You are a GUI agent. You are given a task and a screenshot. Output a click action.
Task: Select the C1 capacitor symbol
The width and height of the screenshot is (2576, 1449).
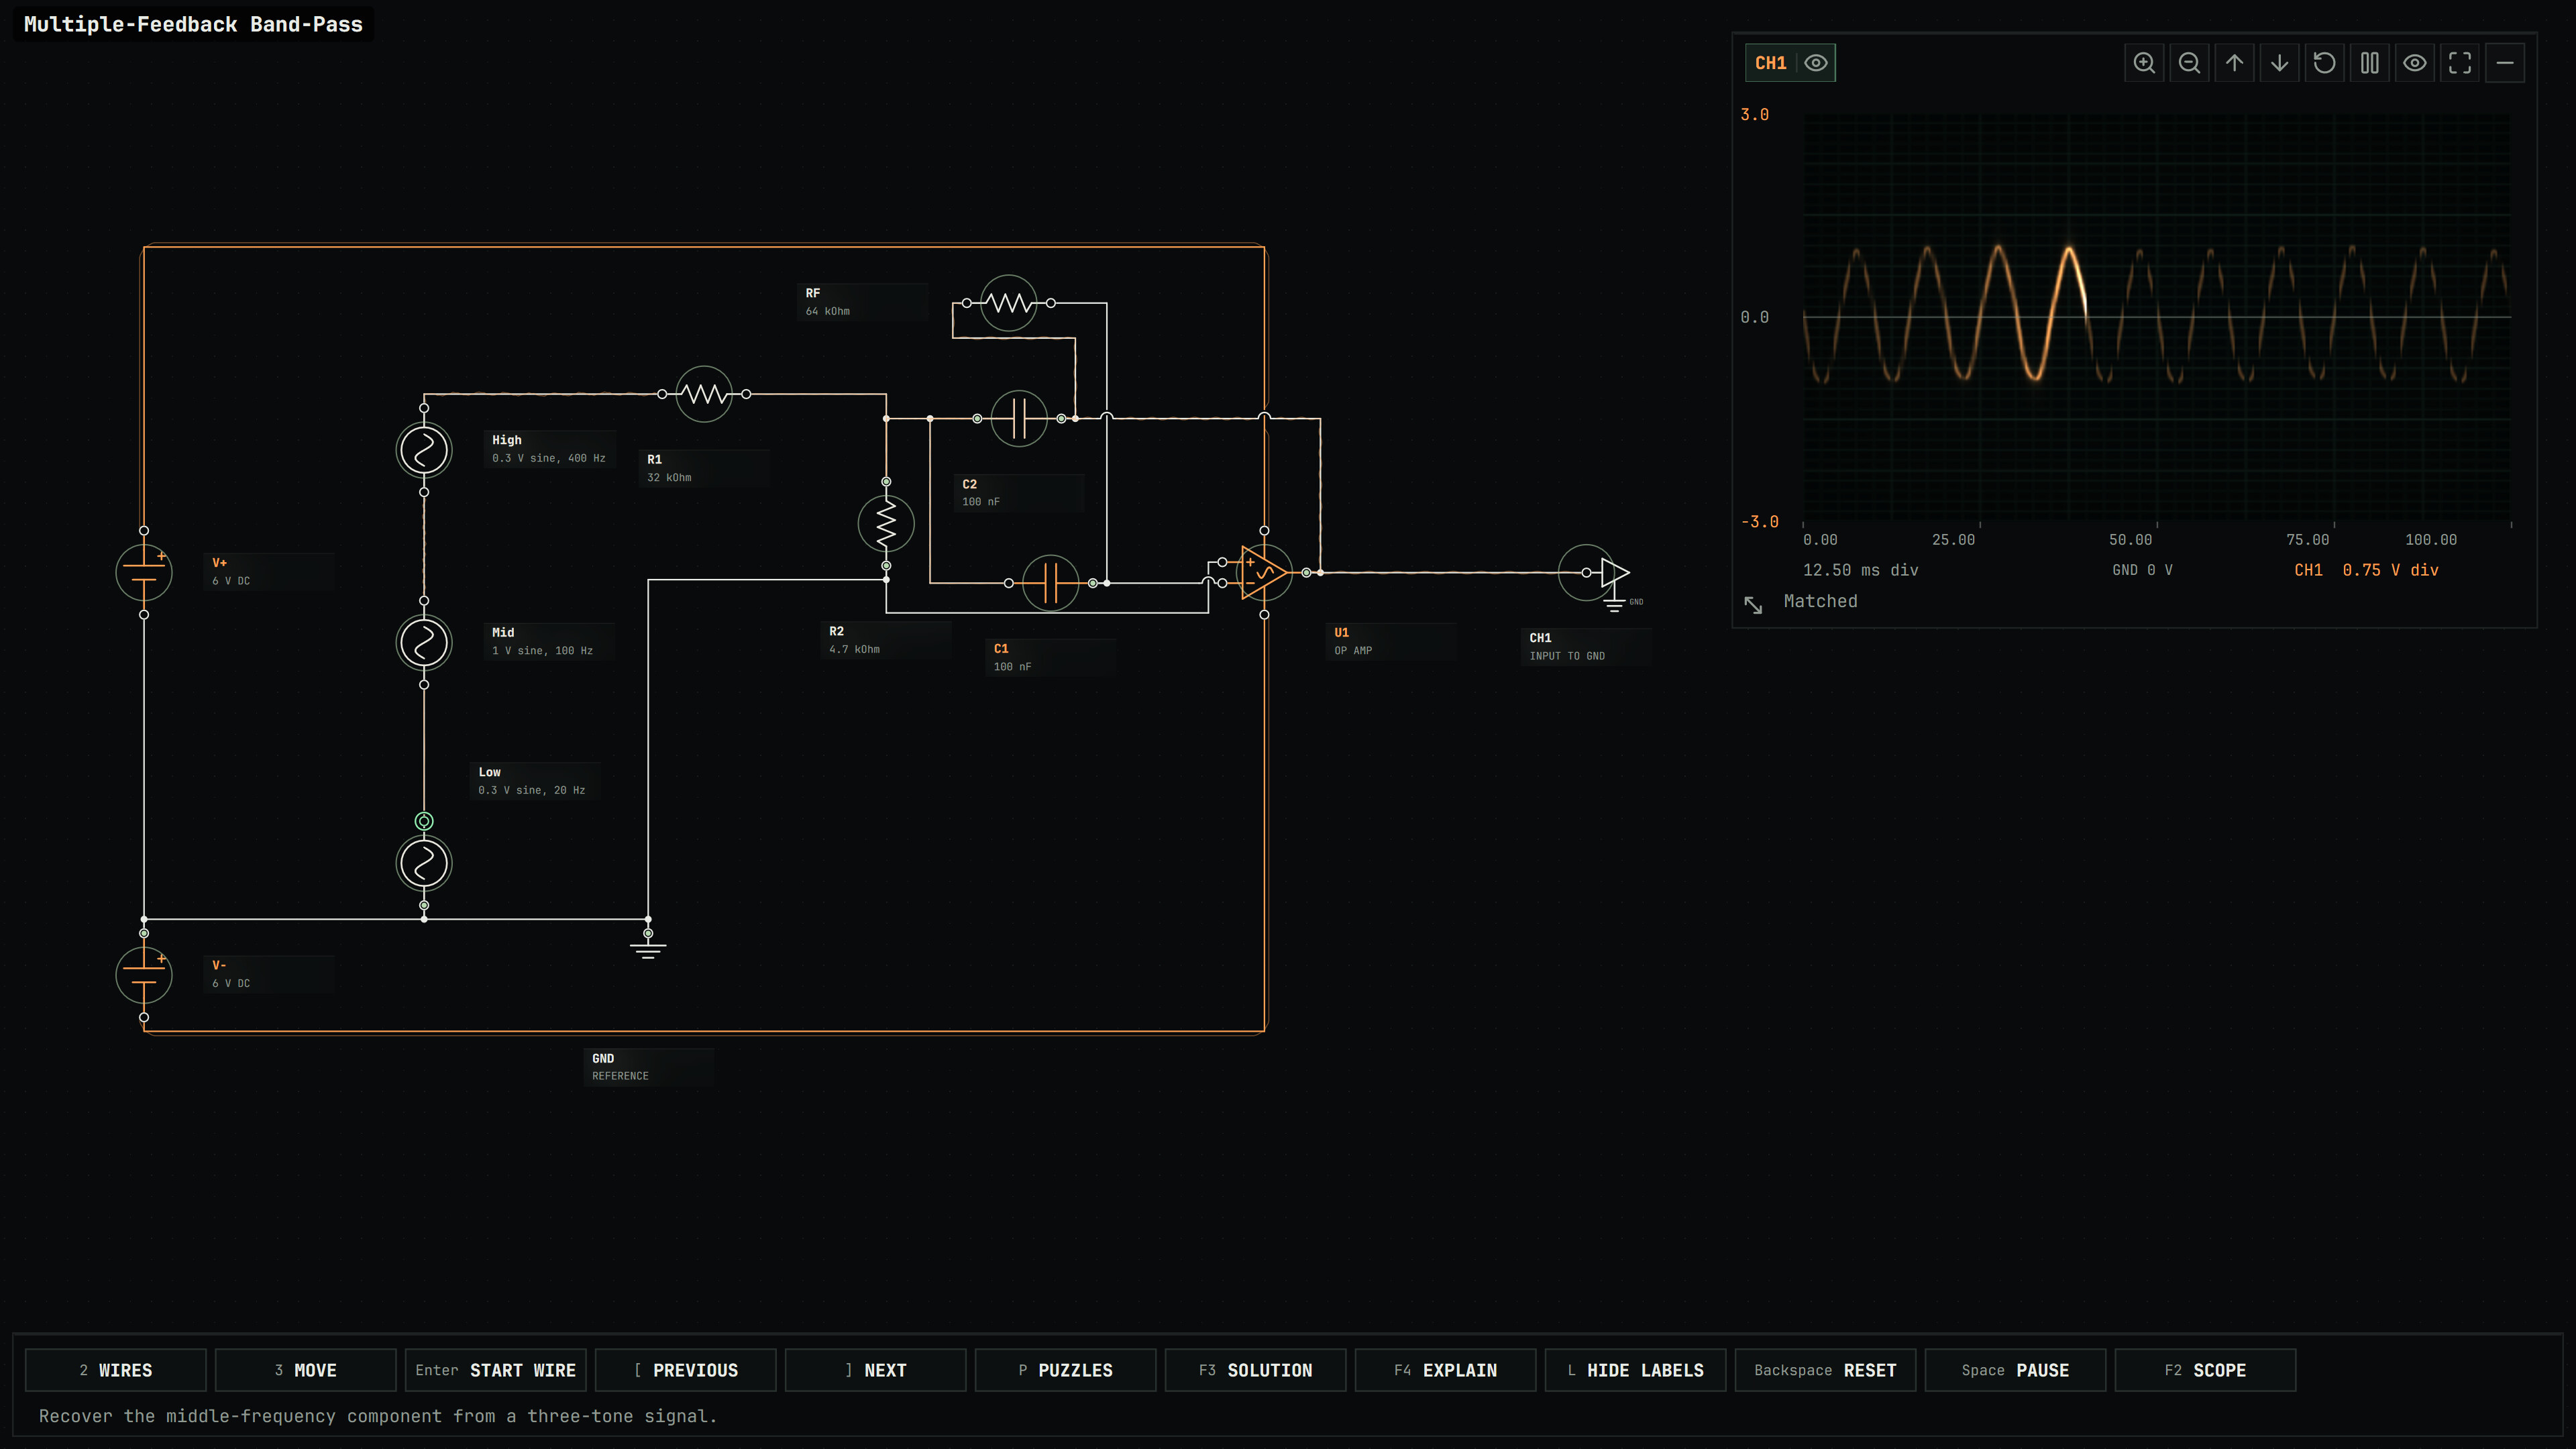coord(1051,582)
